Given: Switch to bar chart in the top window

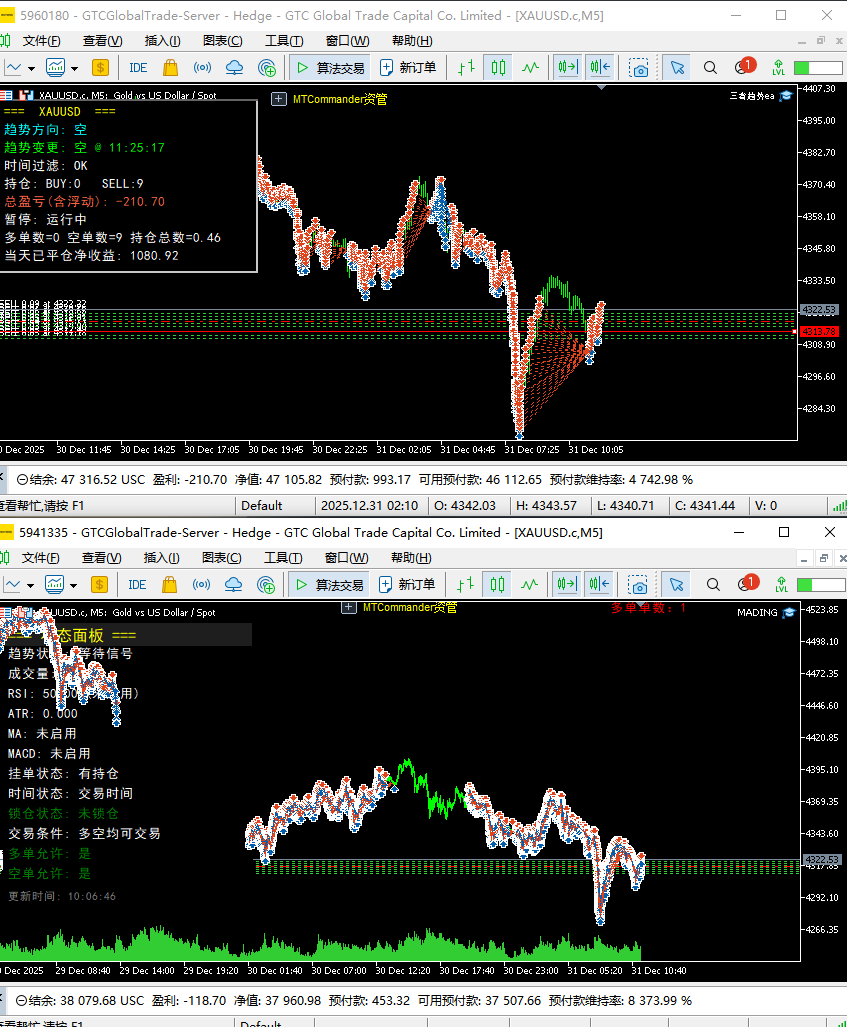Looking at the screenshot, I should click(466, 67).
